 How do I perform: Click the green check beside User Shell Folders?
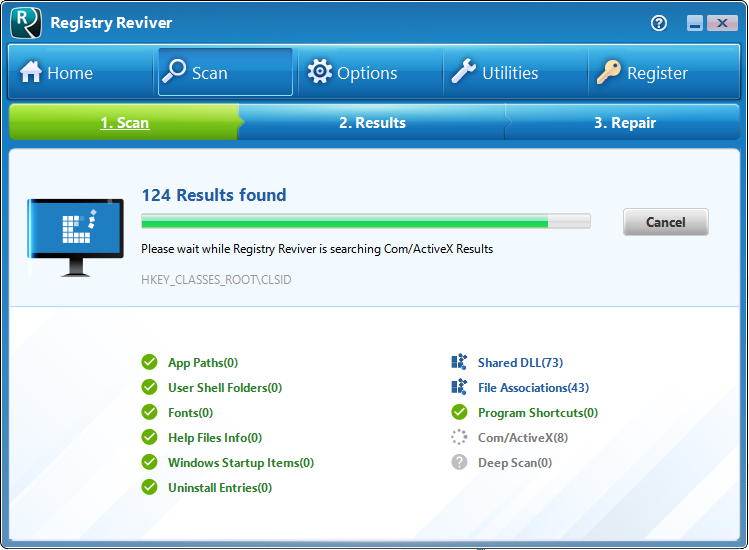tap(150, 387)
